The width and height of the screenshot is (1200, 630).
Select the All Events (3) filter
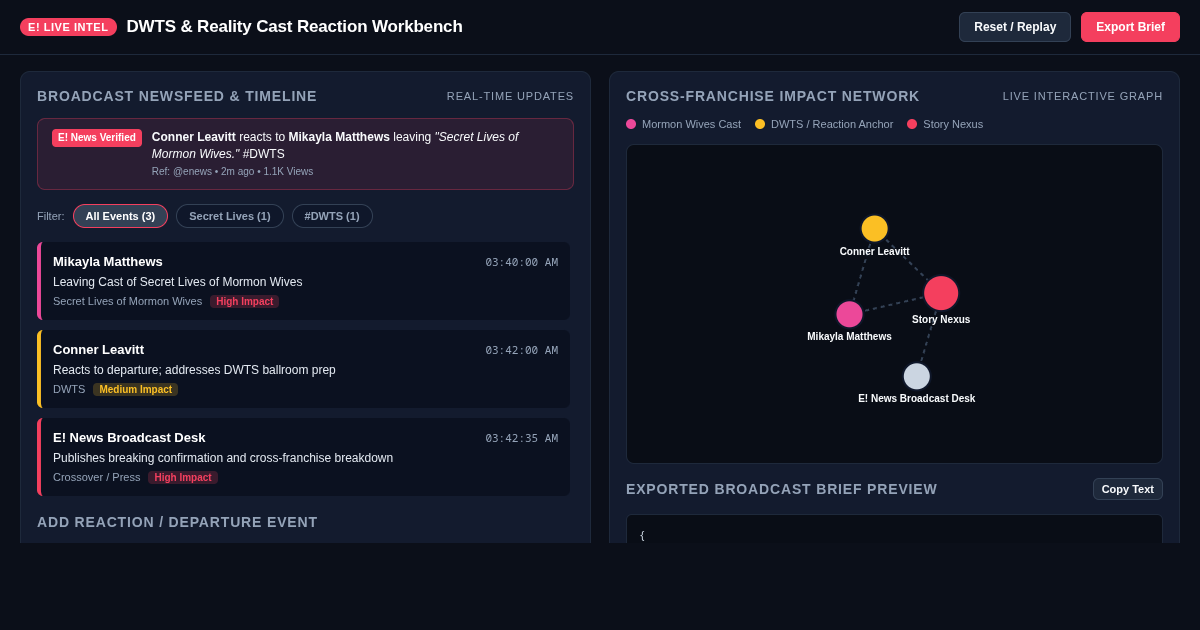(120, 216)
